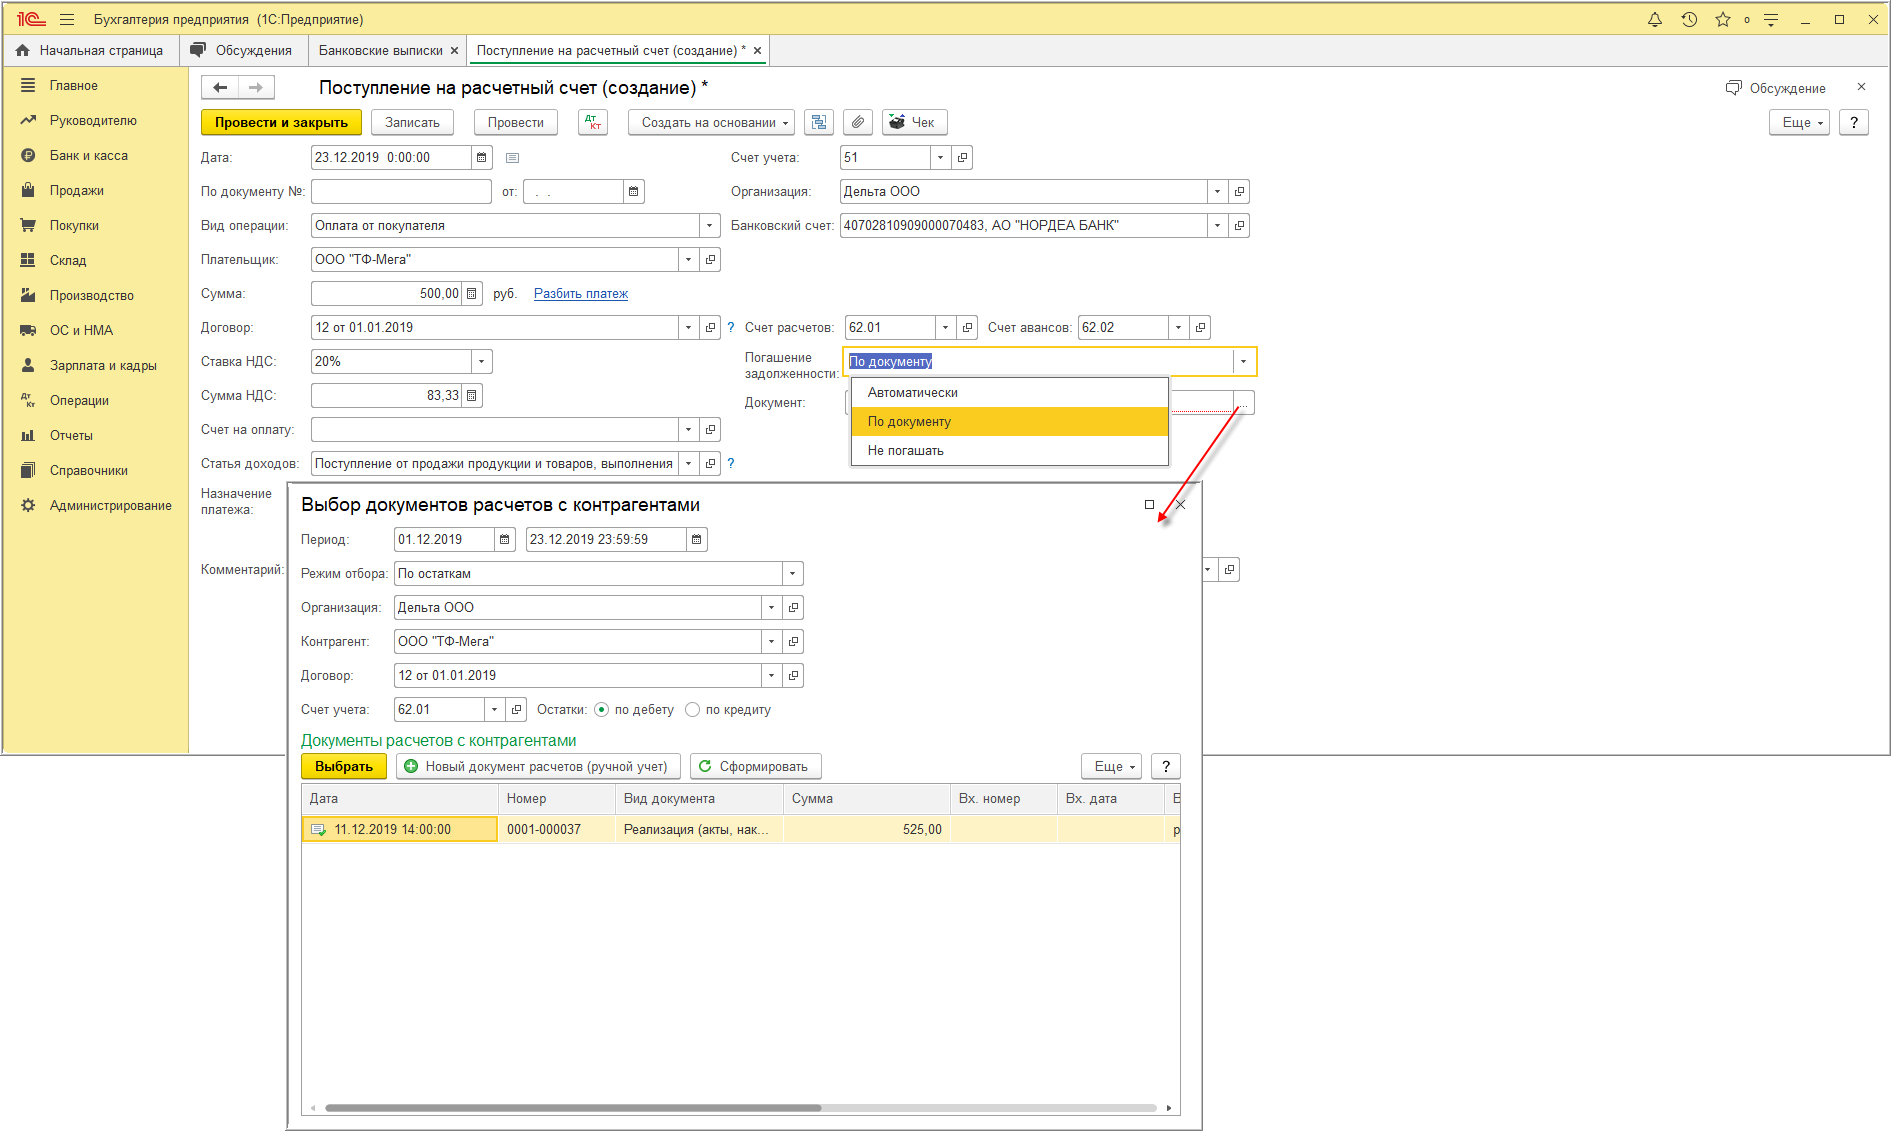1891x1139 pixels.
Task: Open the Вид операции dropdown list
Action: [709, 225]
